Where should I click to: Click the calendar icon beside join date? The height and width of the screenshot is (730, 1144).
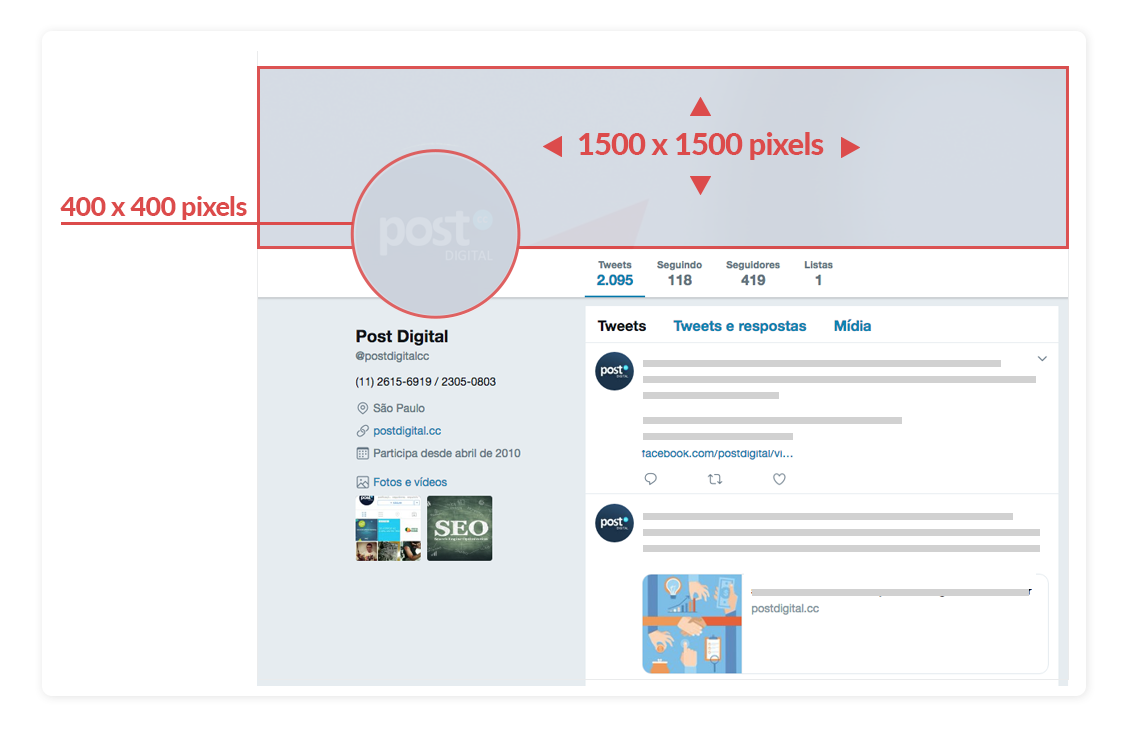[x=362, y=454]
